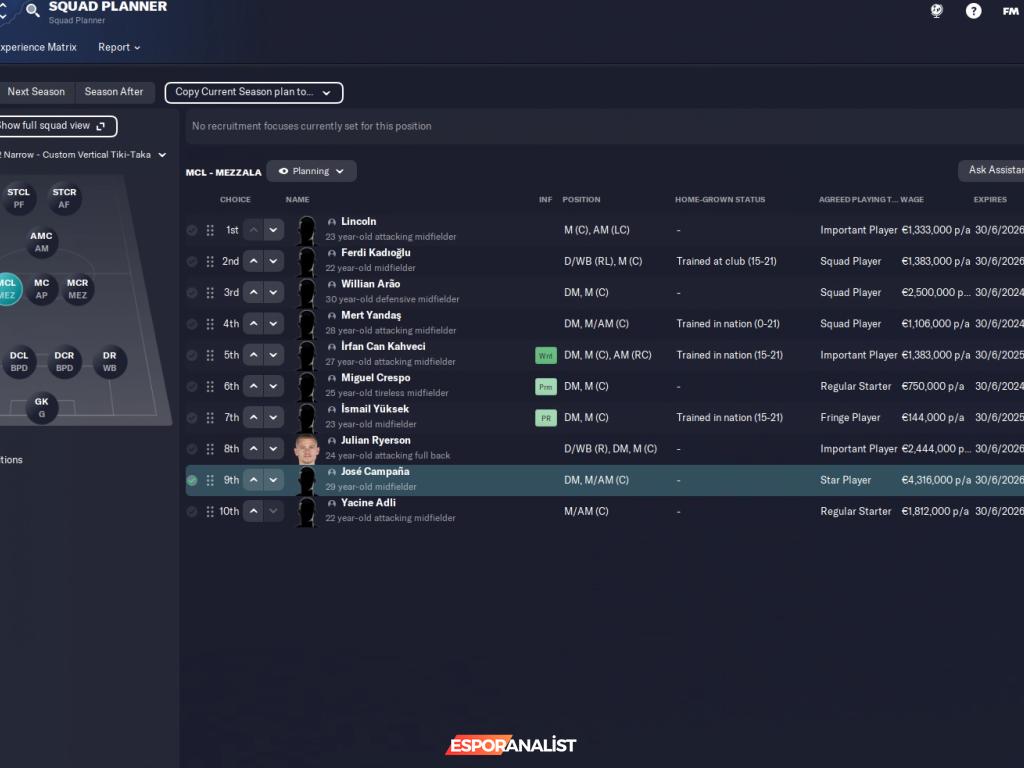Image resolution: width=1024 pixels, height=768 pixels.
Task: Select the AMC position circle on pitch
Action: pyautogui.click(x=41, y=242)
